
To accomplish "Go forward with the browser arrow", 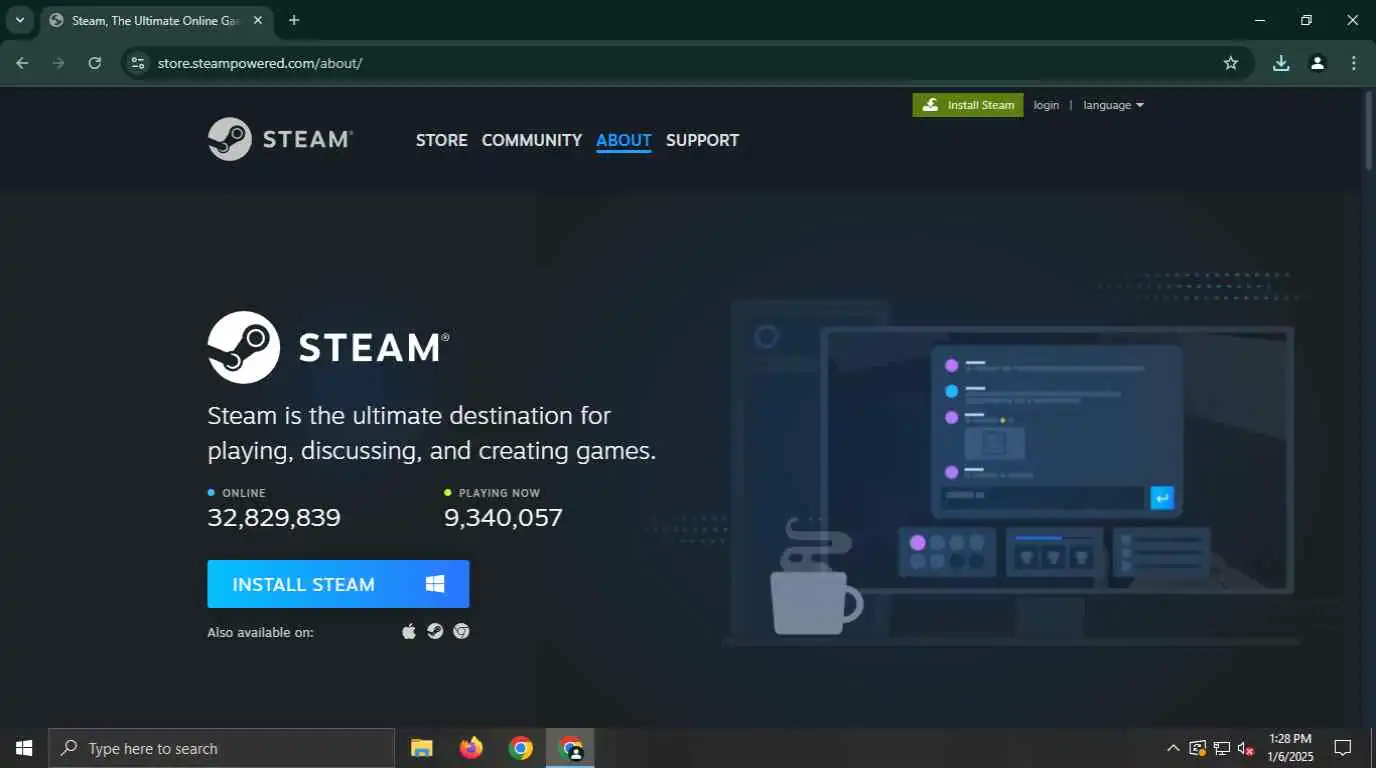I will 58,63.
